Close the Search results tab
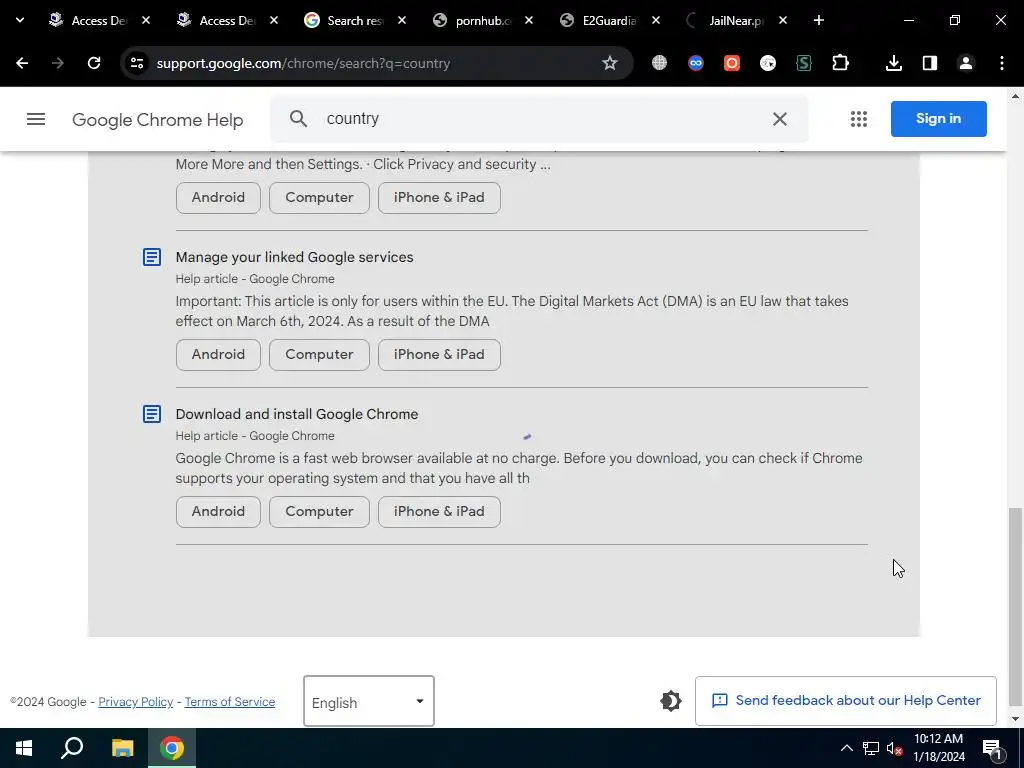The width and height of the screenshot is (1024, 768). [402, 20]
